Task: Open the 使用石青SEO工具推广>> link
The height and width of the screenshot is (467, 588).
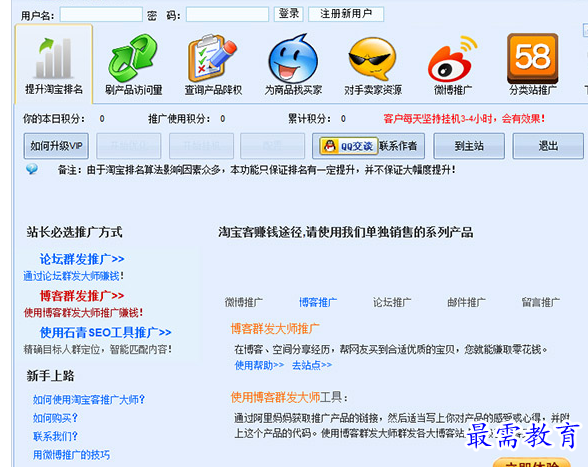Action: pyautogui.click(x=105, y=332)
